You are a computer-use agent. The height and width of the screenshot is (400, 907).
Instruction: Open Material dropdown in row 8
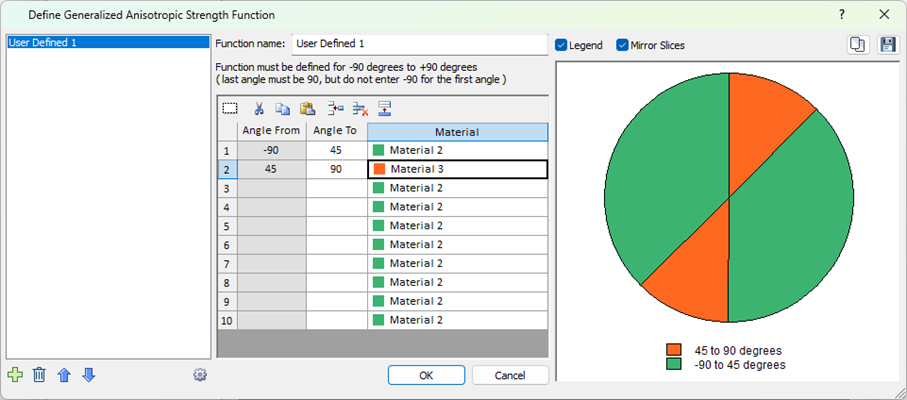[458, 283]
